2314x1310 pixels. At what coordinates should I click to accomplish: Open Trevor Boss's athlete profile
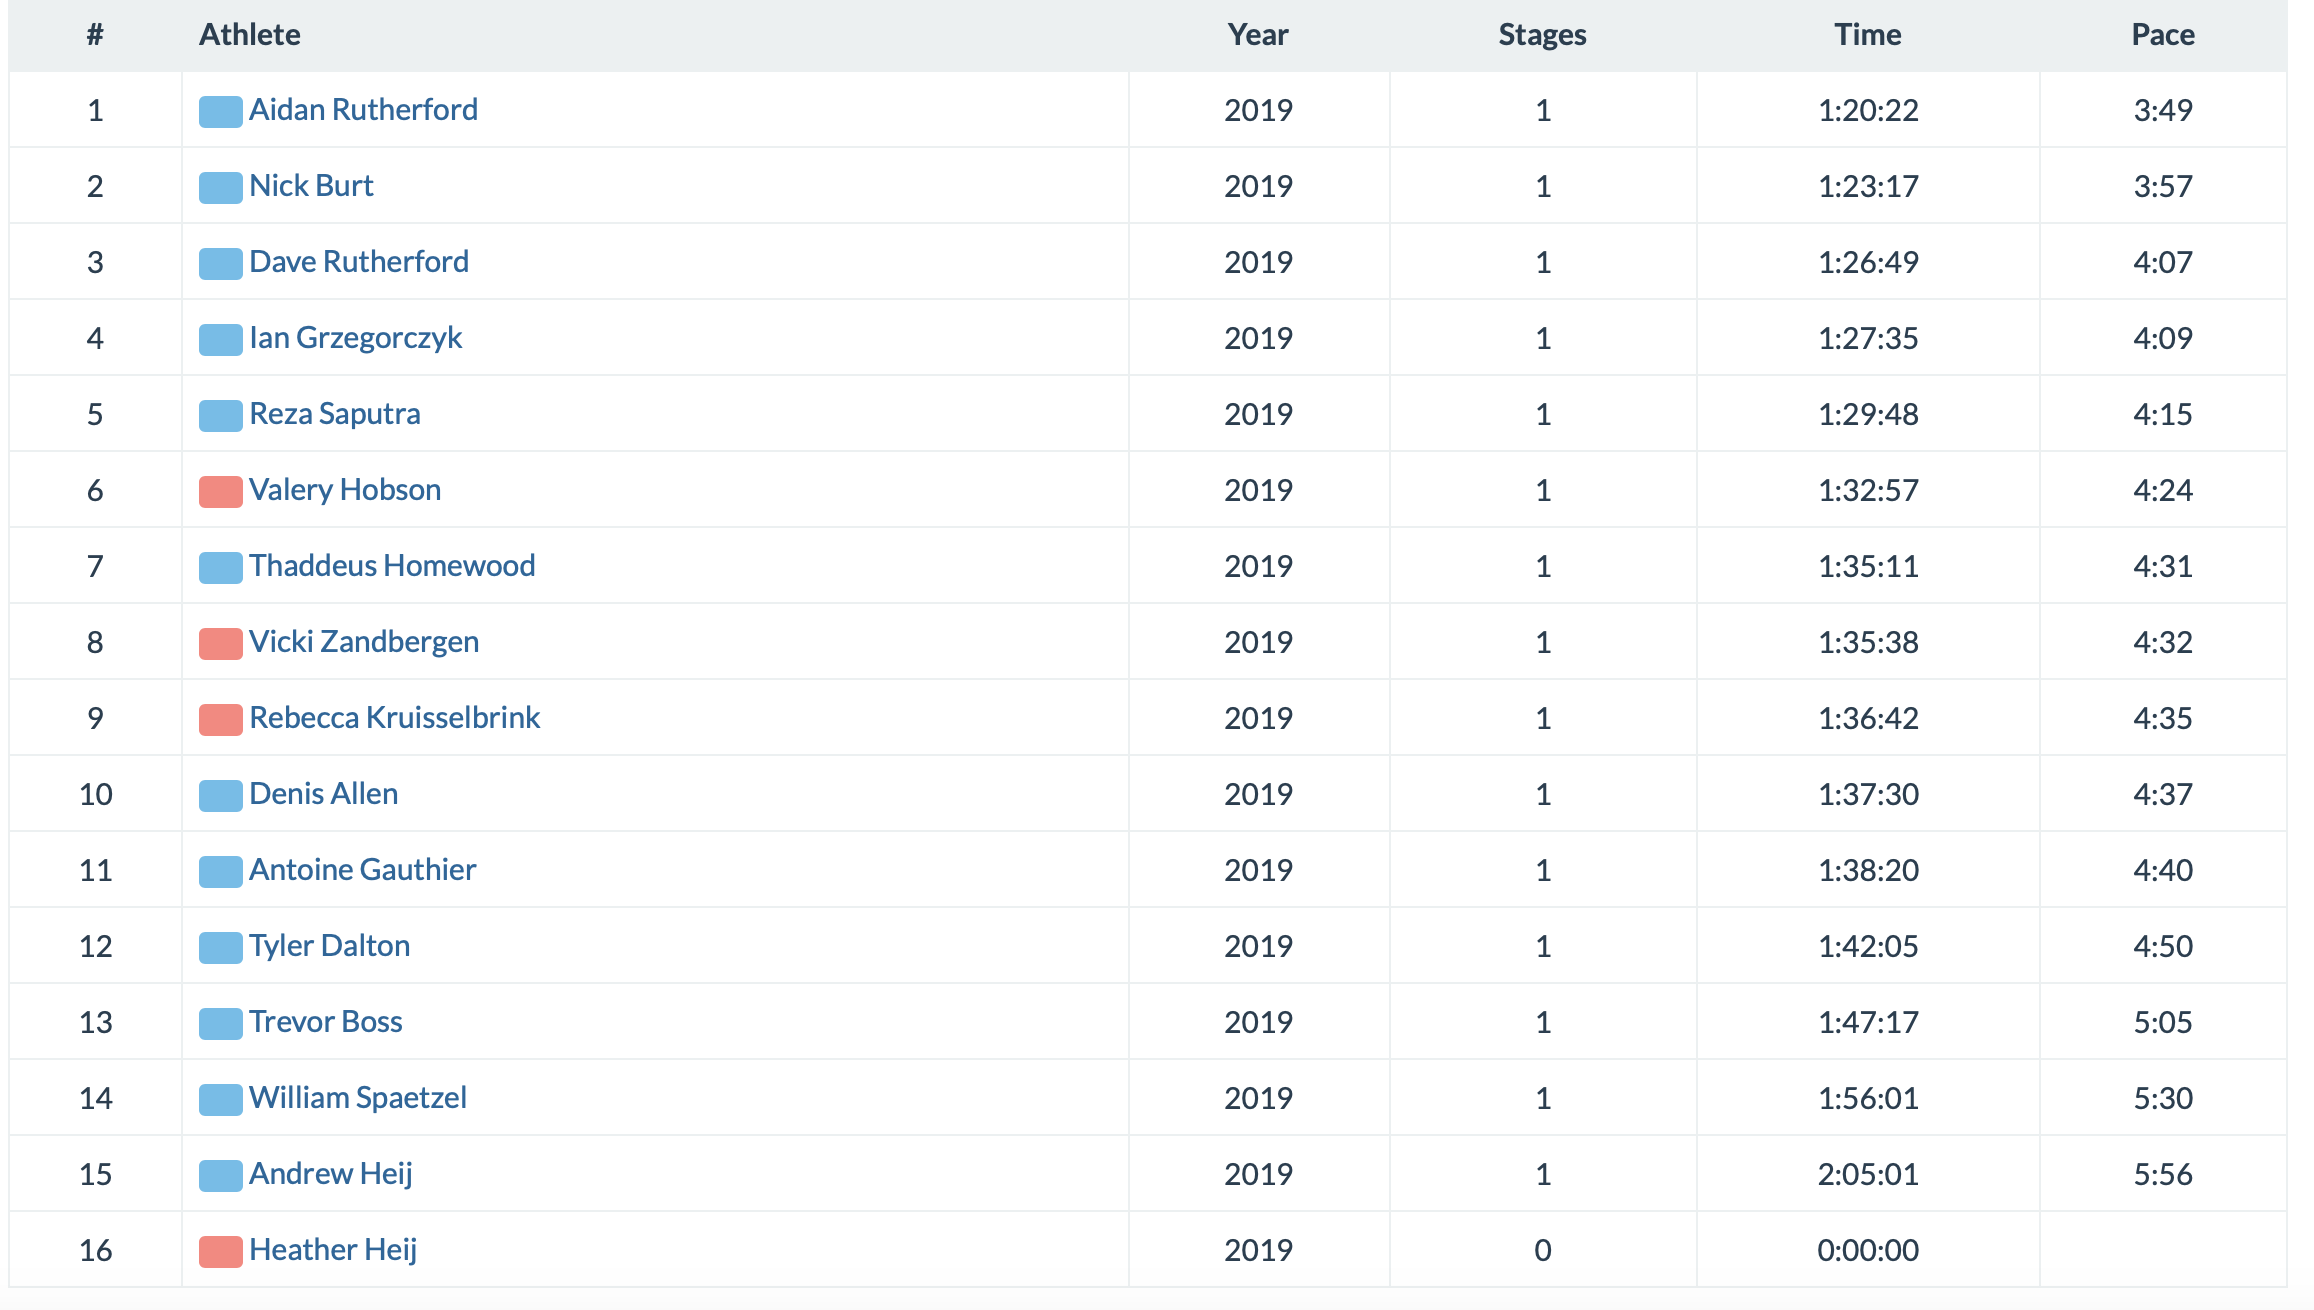pyautogui.click(x=325, y=1022)
